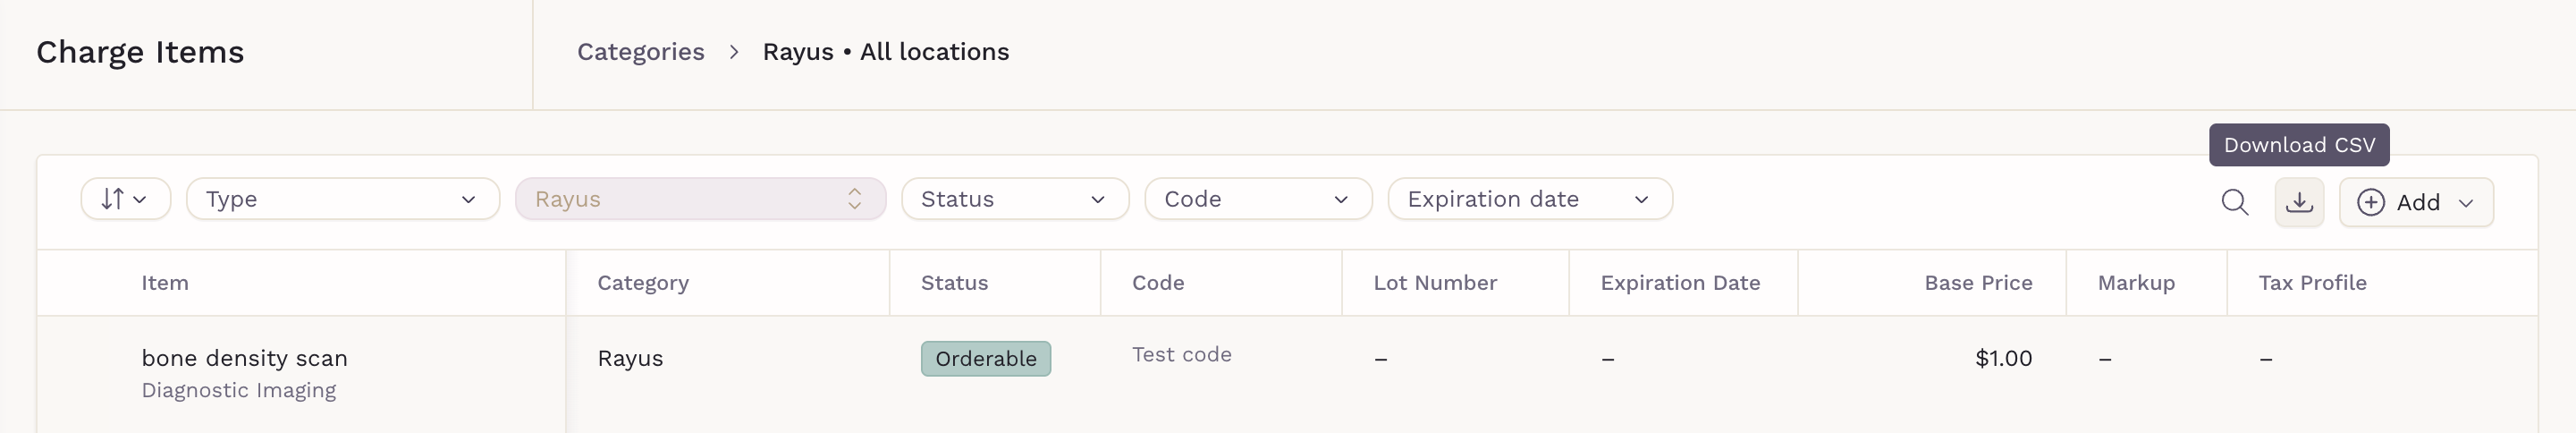Click the Download CSV icon button
The height and width of the screenshot is (433, 2576).
2299,202
